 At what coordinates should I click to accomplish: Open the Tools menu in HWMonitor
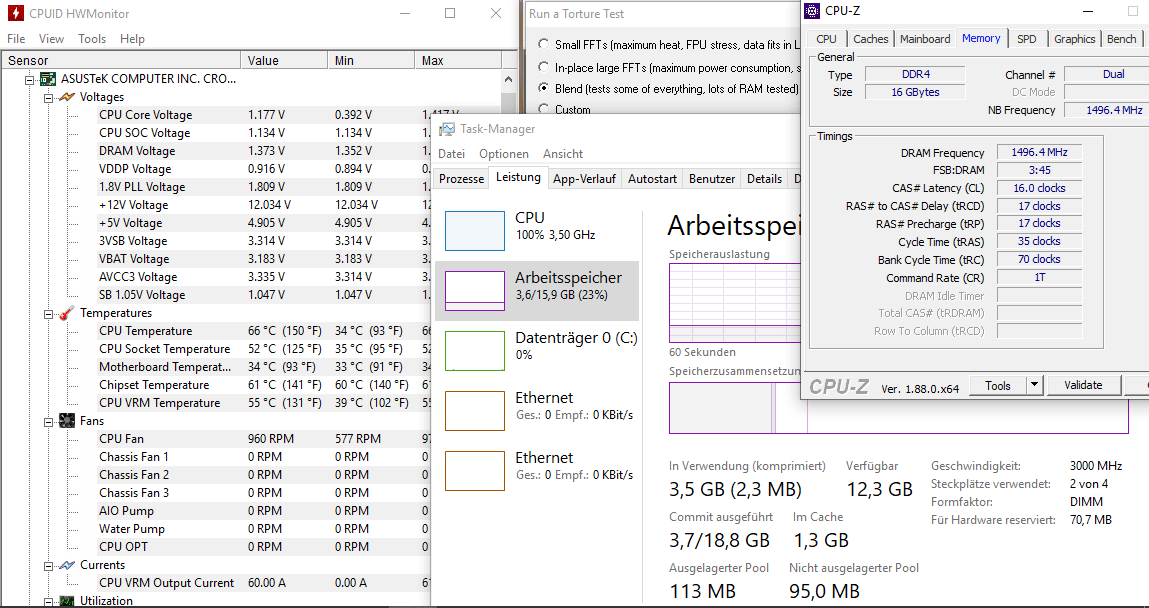pos(92,39)
